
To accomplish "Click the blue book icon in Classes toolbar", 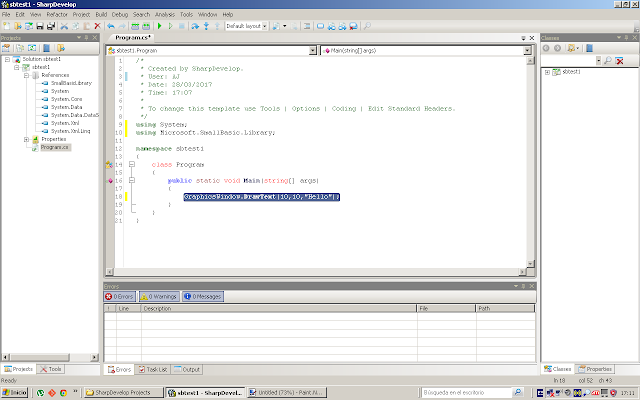I will tap(589, 48).
